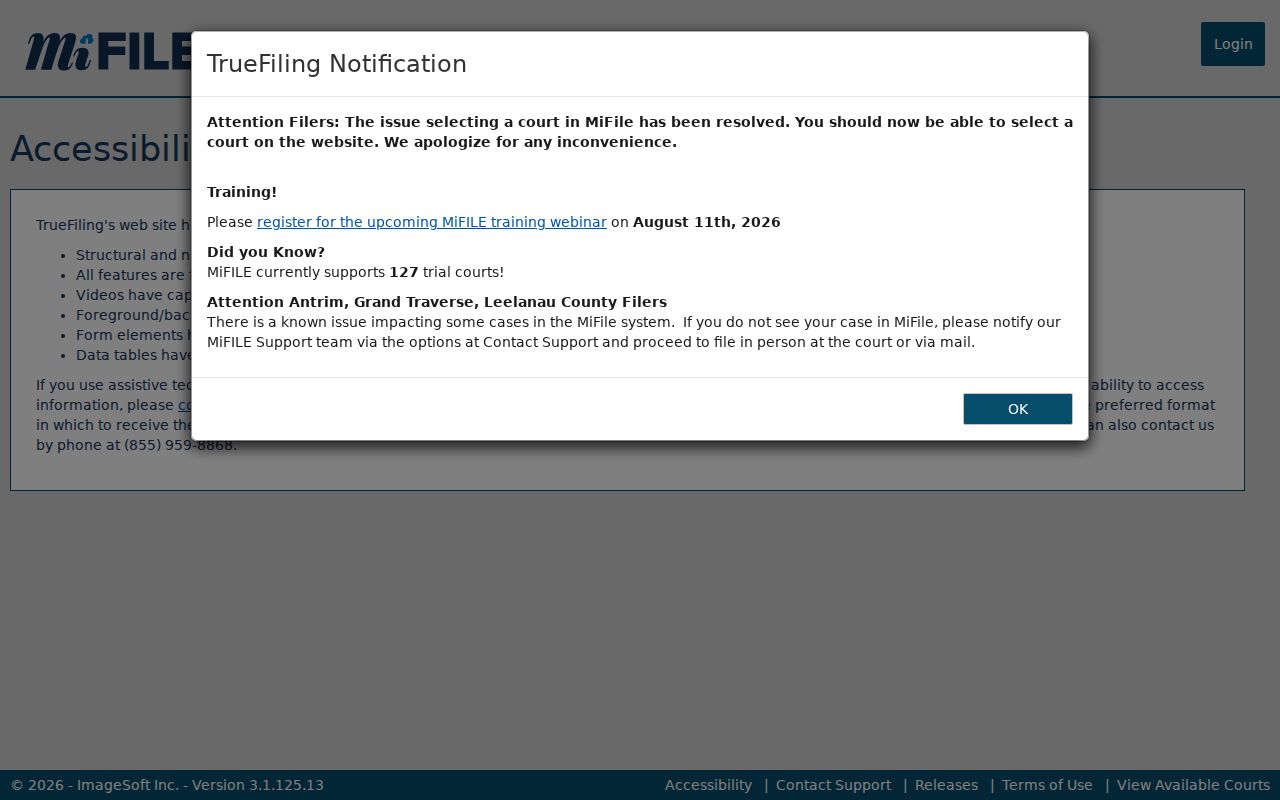Open the Terms of Use link
This screenshot has height=800, width=1280.
(x=1047, y=785)
